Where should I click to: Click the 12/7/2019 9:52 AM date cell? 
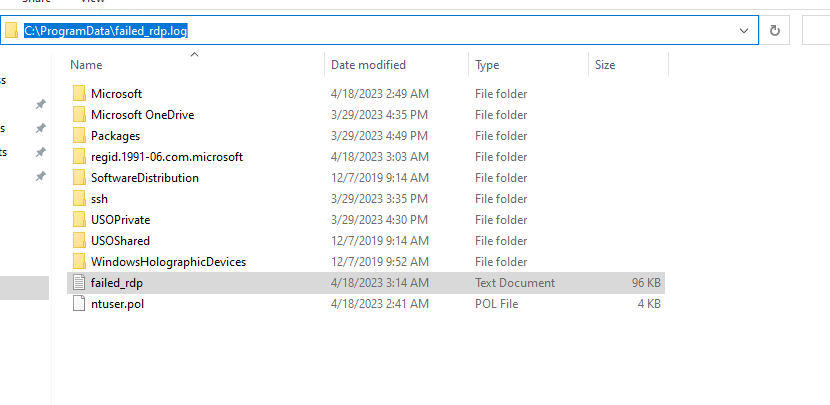tap(380, 262)
